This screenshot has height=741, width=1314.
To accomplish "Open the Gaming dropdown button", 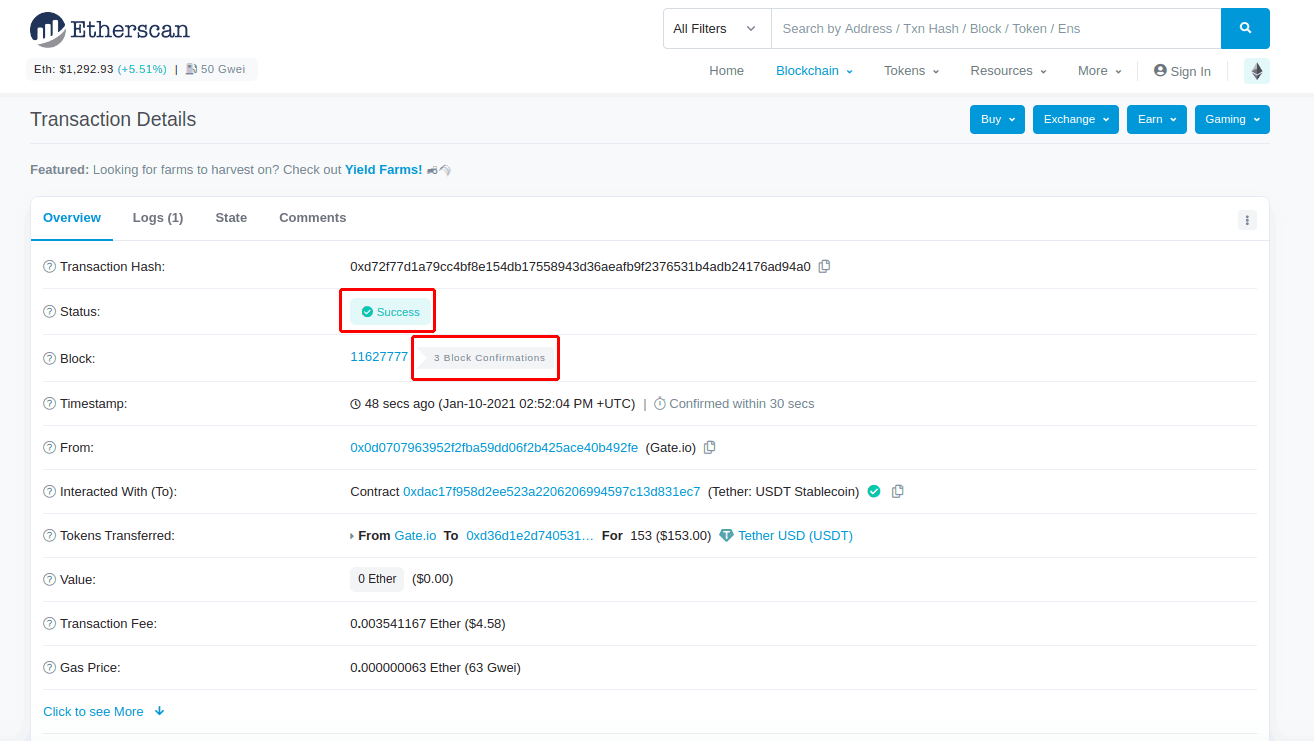I will (x=1232, y=119).
